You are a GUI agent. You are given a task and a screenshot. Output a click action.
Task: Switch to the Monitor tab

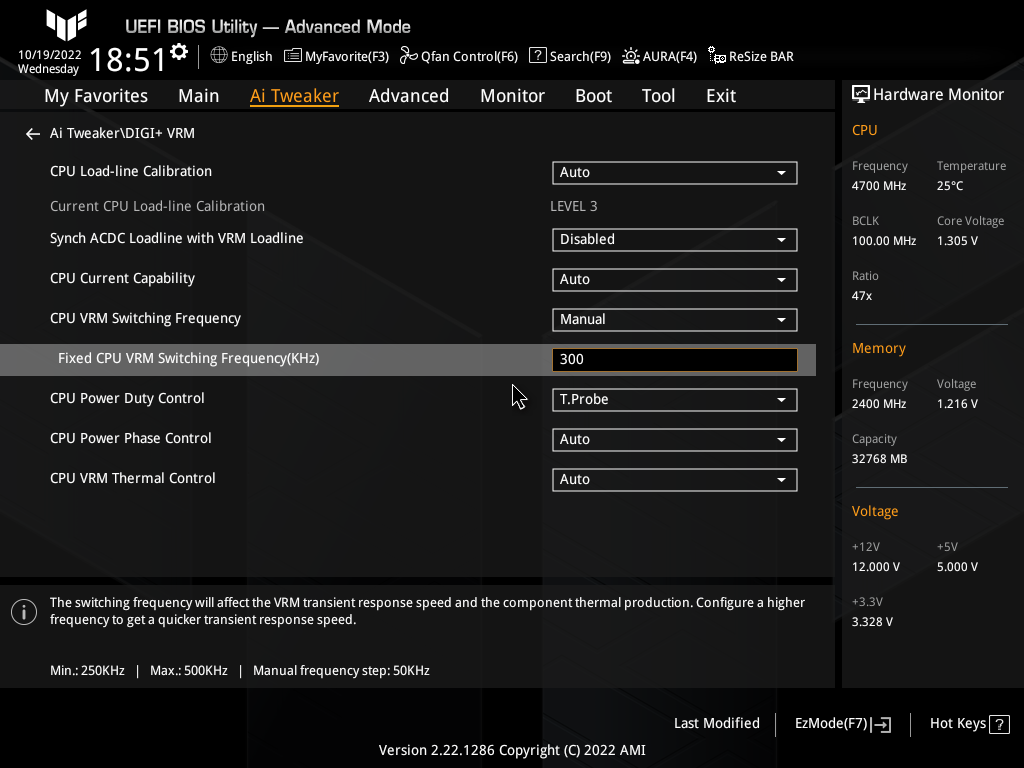512,95
